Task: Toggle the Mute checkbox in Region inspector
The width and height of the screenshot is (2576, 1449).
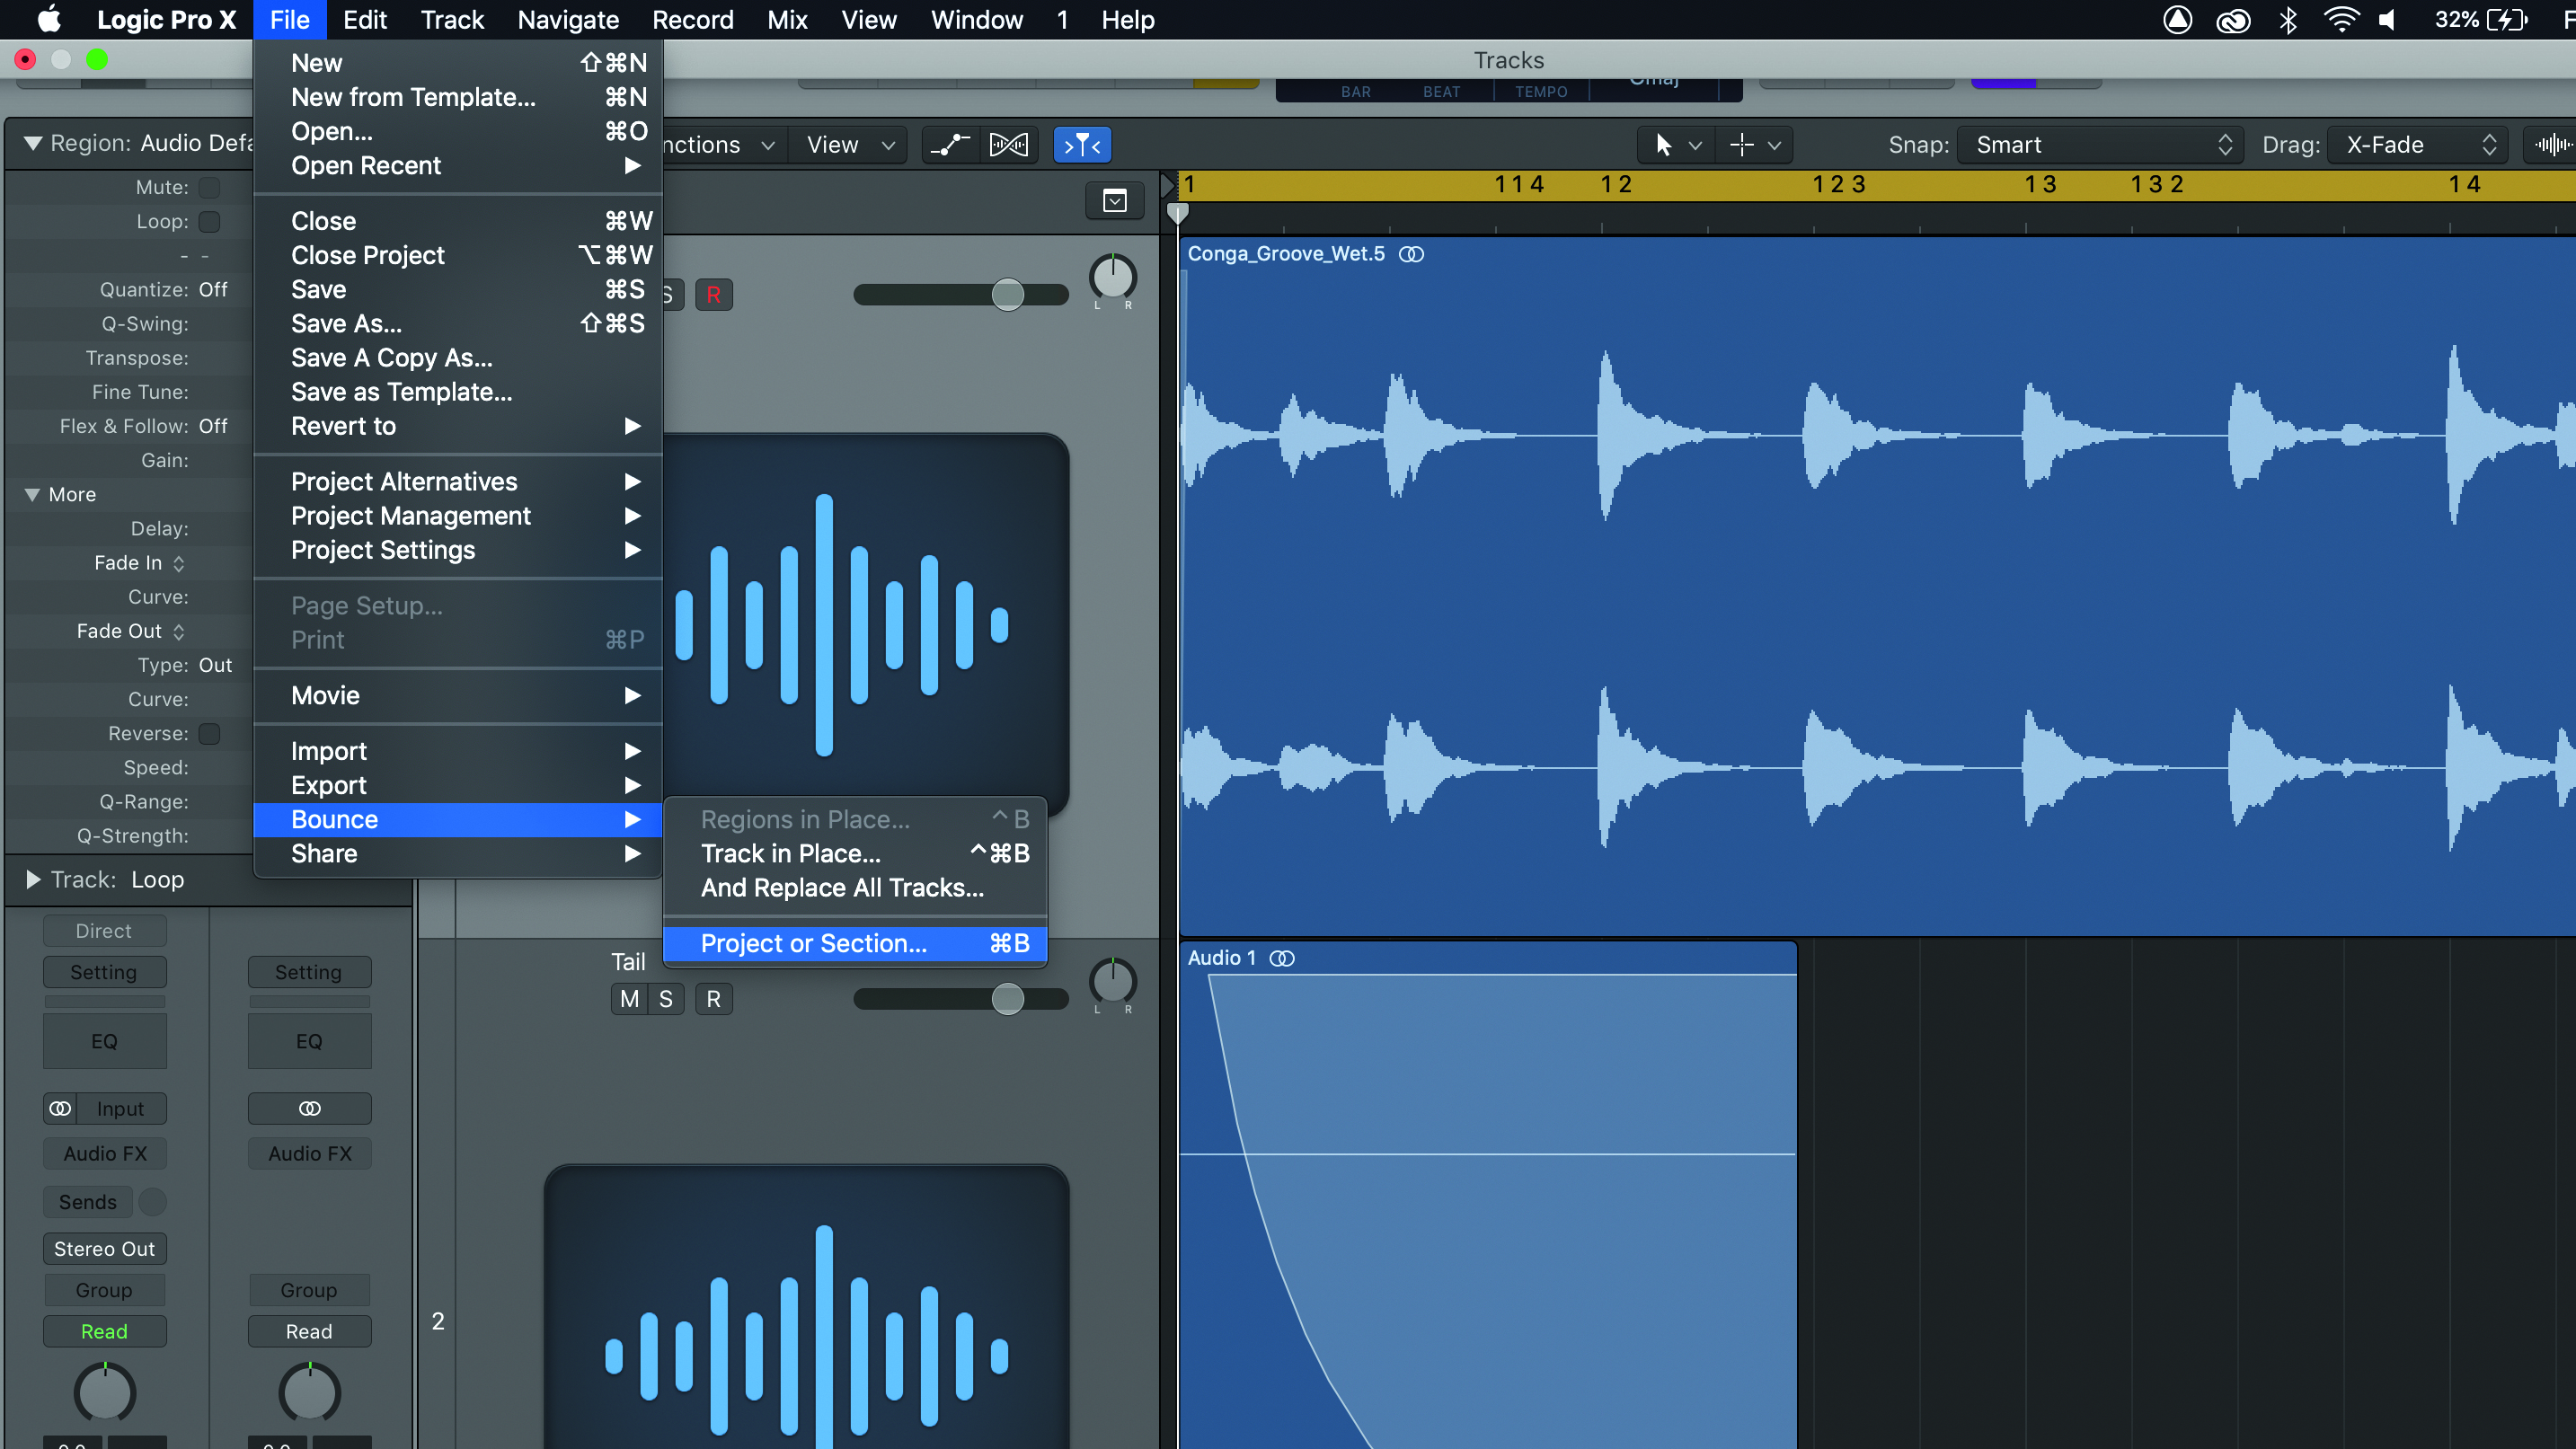Action: [x=209, y=187]
